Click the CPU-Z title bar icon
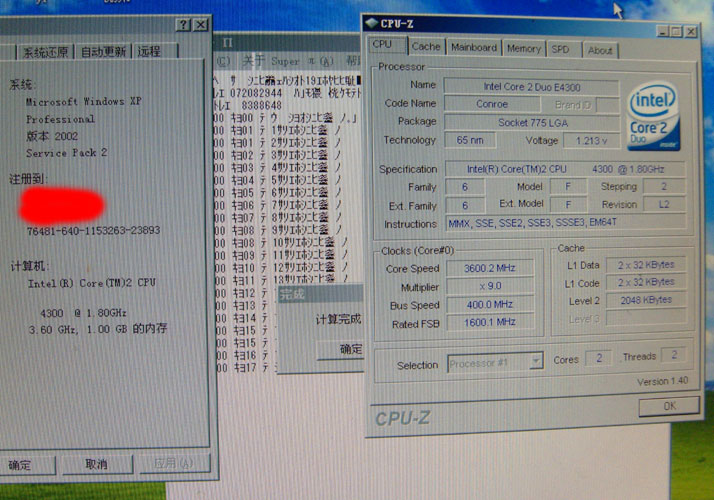The height and width of the screenshot is (500, 714). [x=372, y=23]
